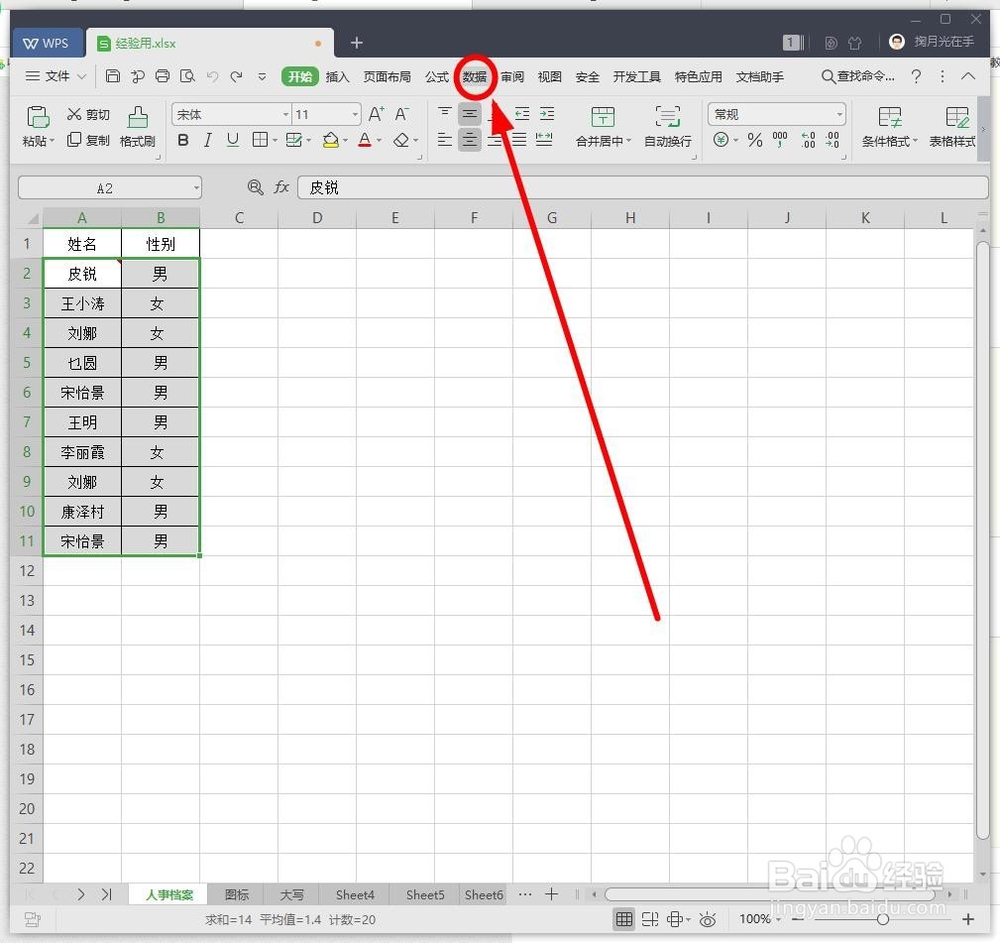
Task: Toggle middle vertical alignment
Action: click(469, 114)
